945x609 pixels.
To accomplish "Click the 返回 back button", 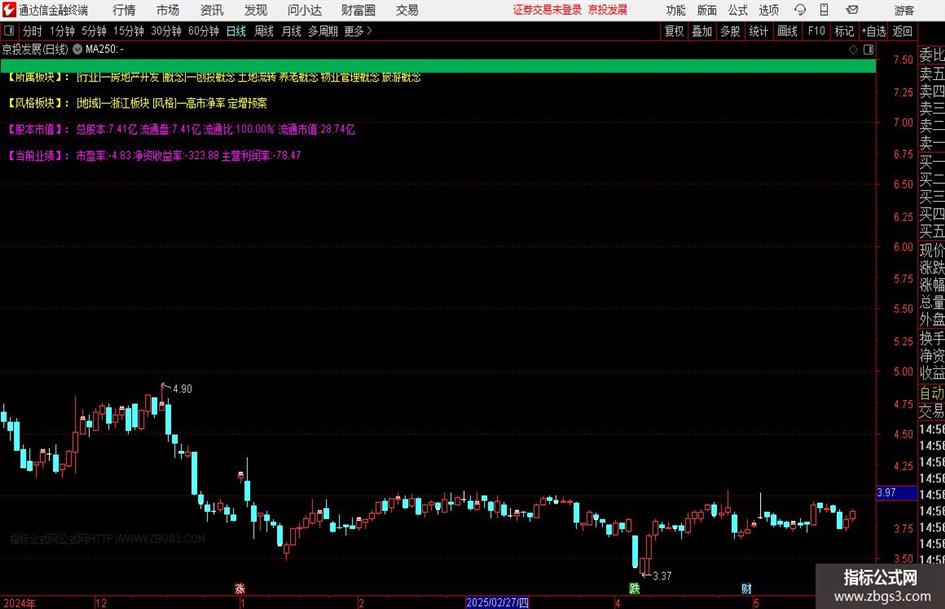I will (x=902, y=31).
